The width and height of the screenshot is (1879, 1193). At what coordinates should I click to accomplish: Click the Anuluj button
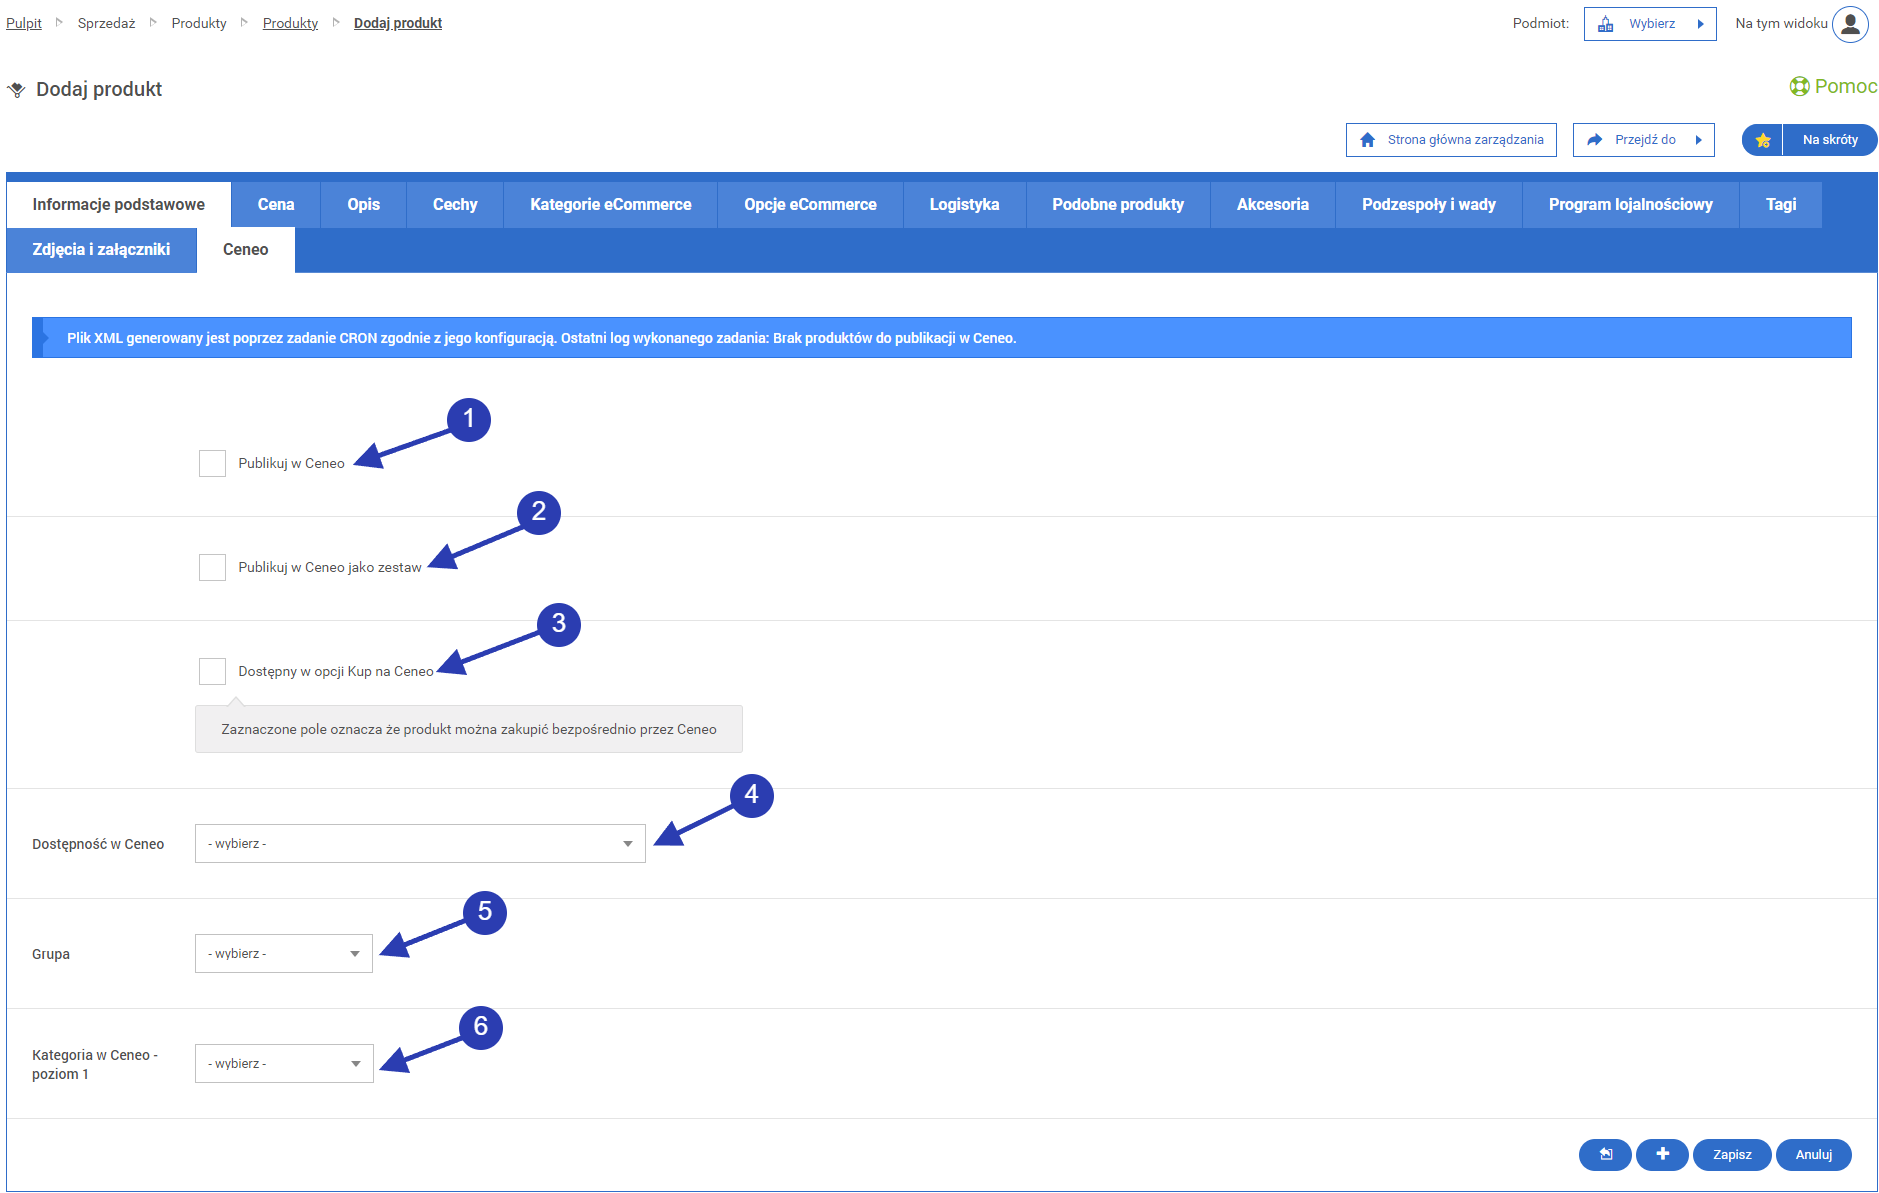(1813, 1154)
